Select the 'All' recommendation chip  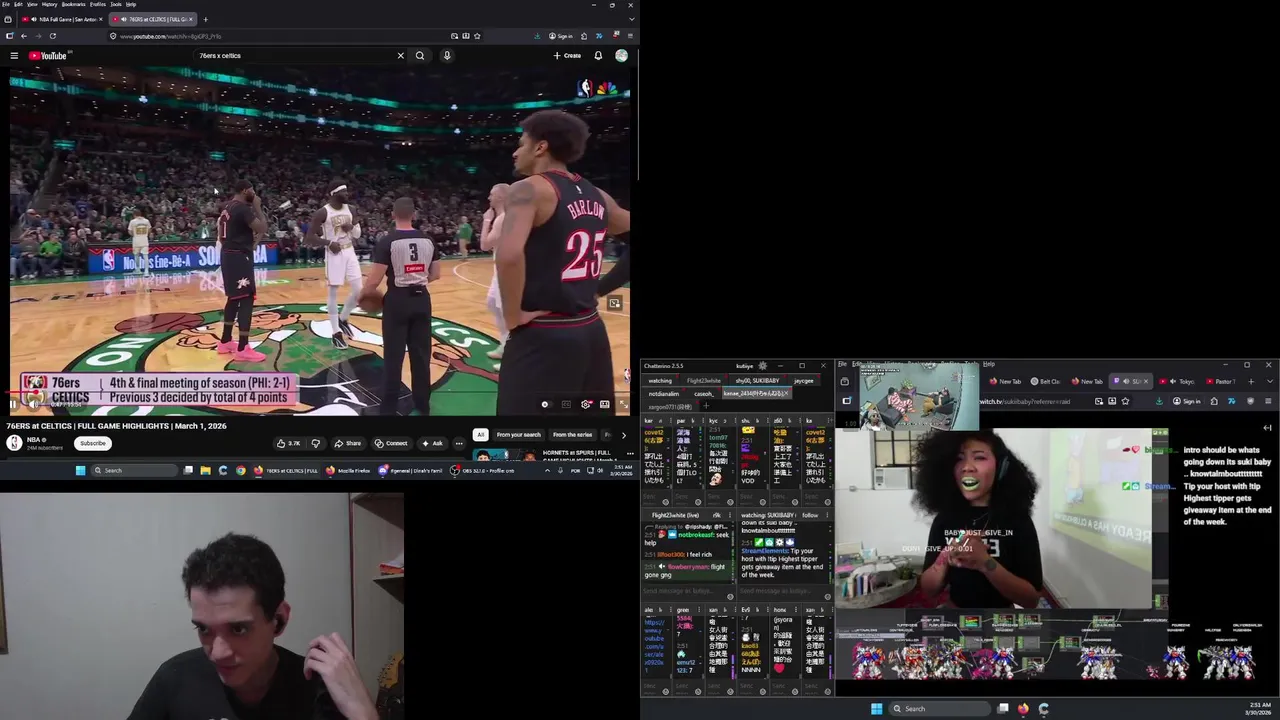click(x=481, y=435)
